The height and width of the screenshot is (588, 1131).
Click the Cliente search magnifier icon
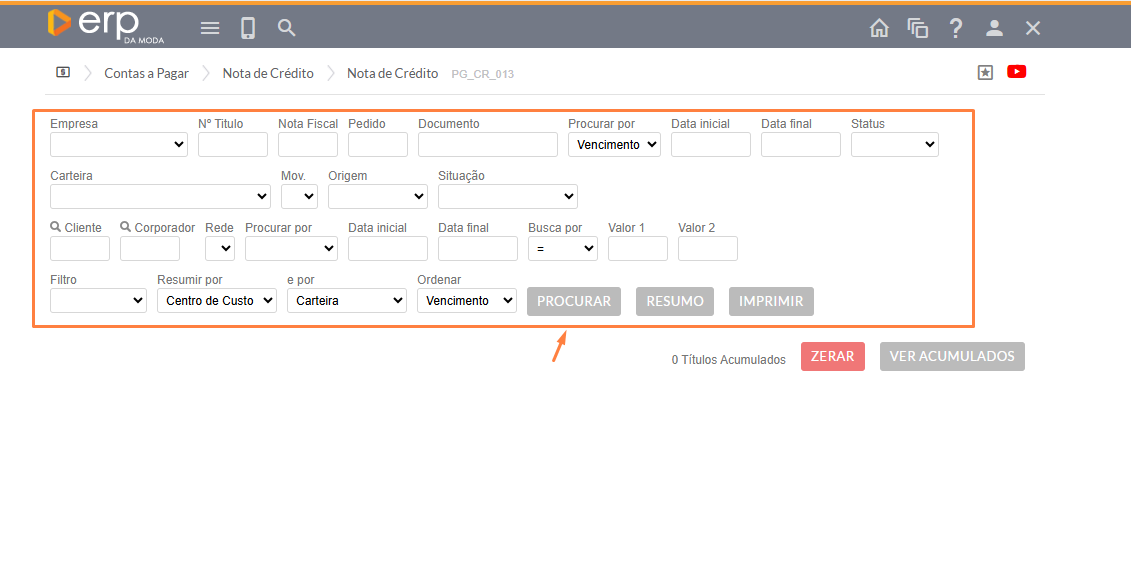(x=56, y=228)
